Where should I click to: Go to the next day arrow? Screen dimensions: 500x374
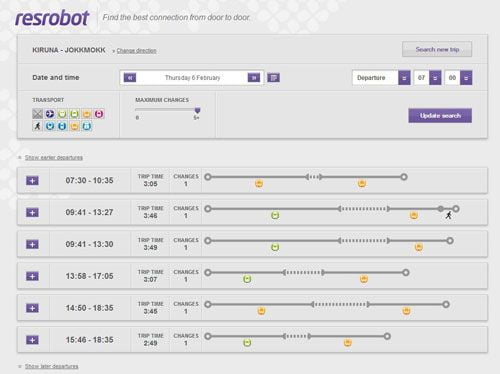(254, 78)
